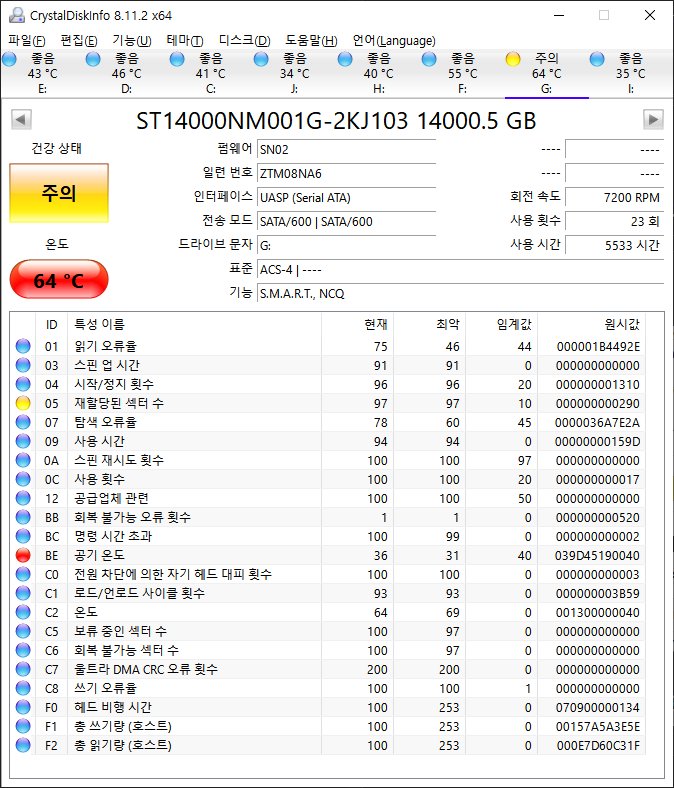Viewport: 674px width, 788px height.
Task: Select disk C: at 41 °C
Action: tap(211, 73)
